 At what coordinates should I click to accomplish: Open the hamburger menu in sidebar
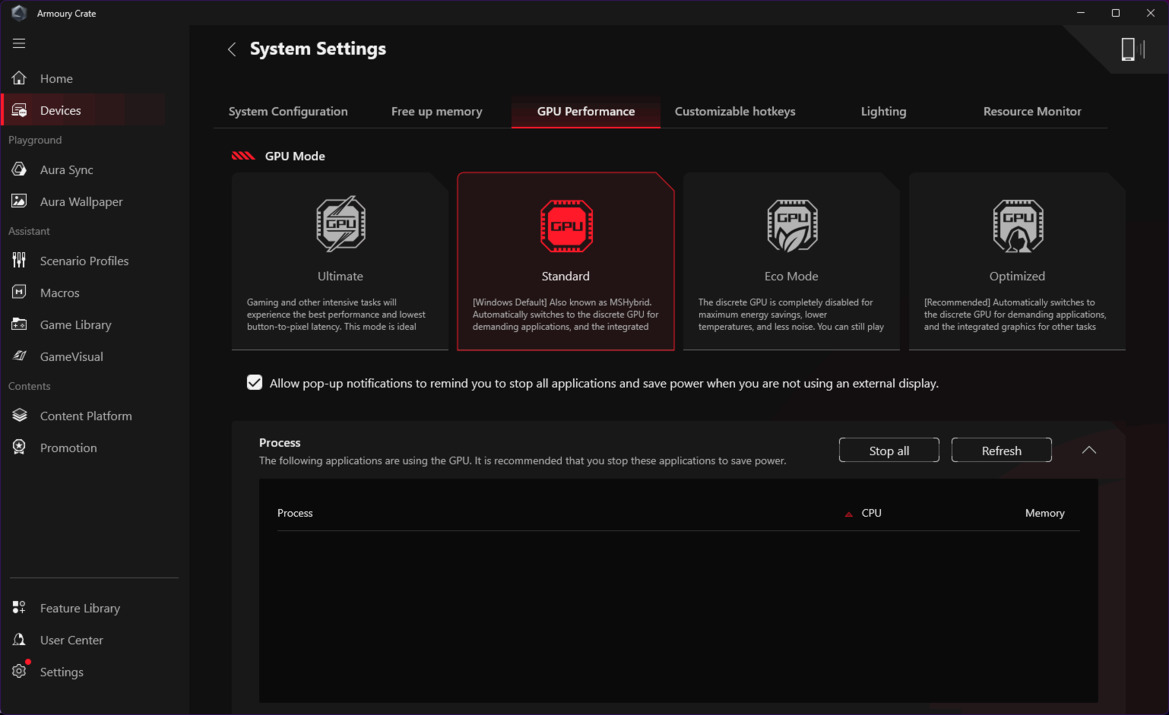pos(19,43)
